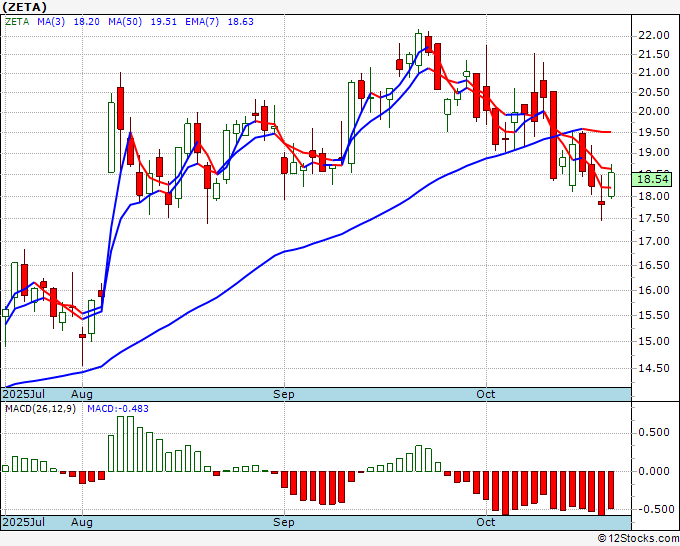The width and height of the screenshot is (680, 546).
Task: Click the 21.50 price axis label
Action: coord(654,54)
